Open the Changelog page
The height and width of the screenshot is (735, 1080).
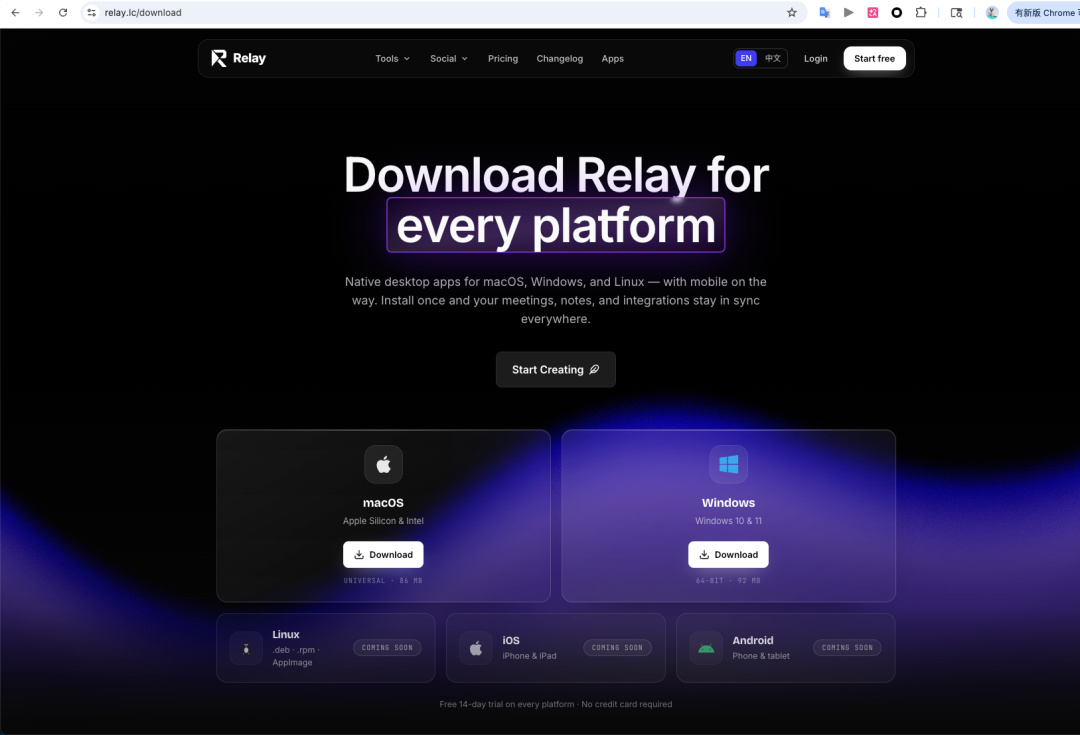(x=560, y=59)
